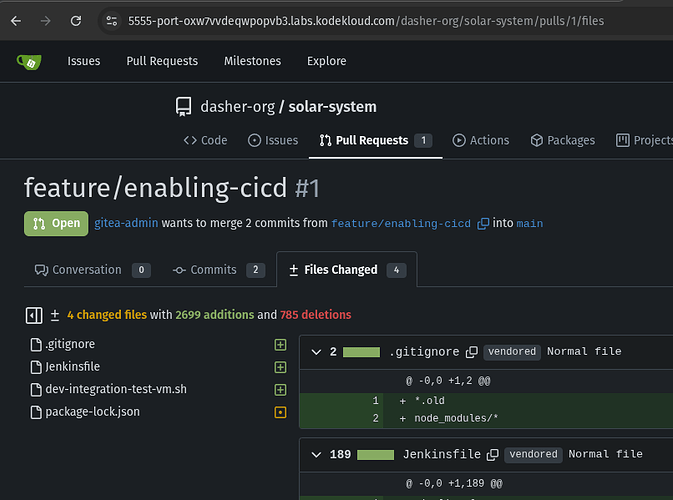The height and width of the screenshot is (500, 673).
Task: Click the Gitea logo icon
Action: click(28, 62)
